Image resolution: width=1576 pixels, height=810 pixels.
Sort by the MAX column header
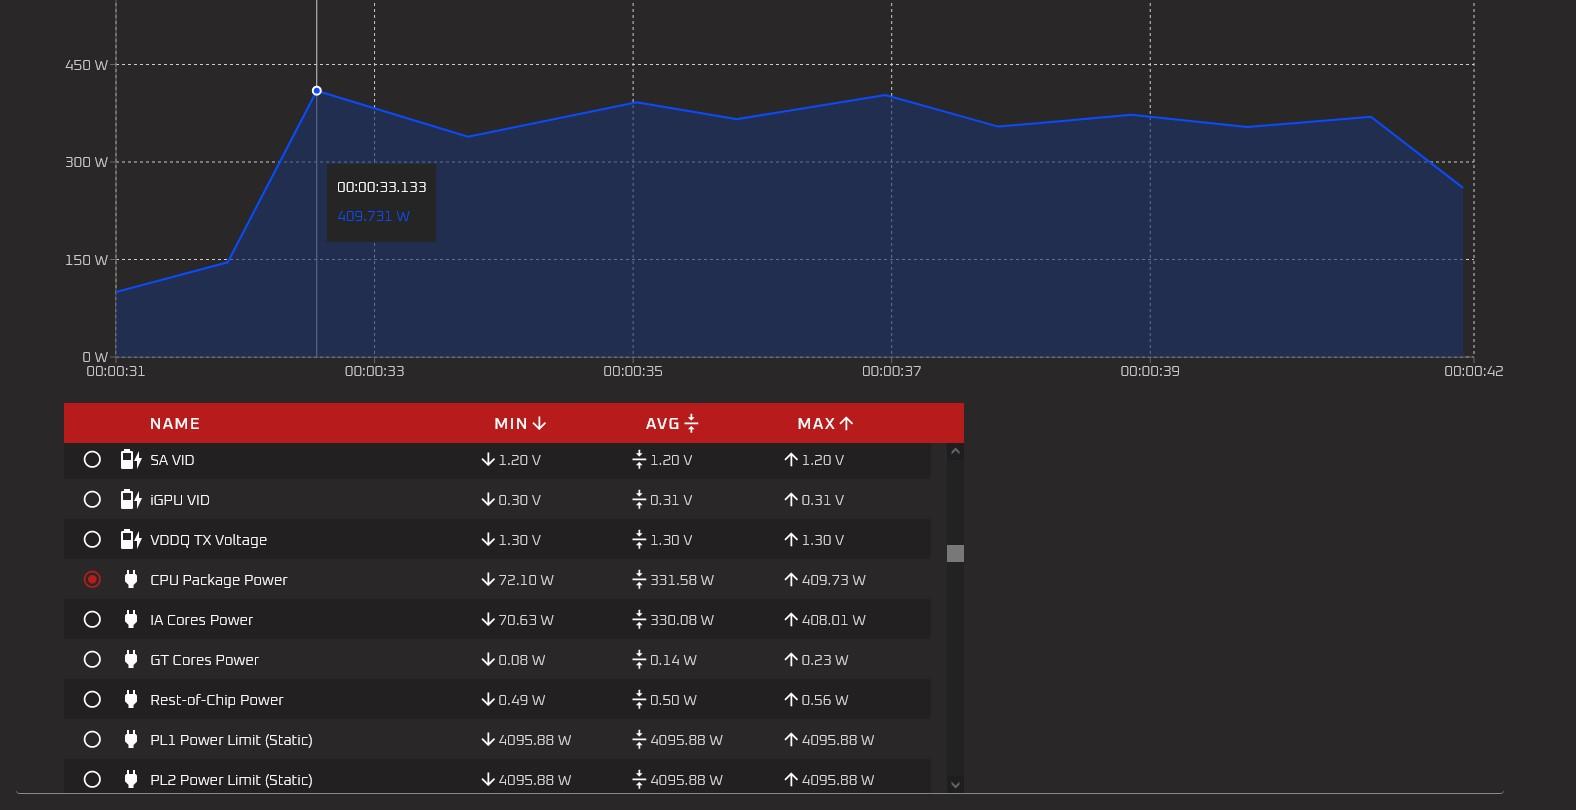(x=824, y=424)
